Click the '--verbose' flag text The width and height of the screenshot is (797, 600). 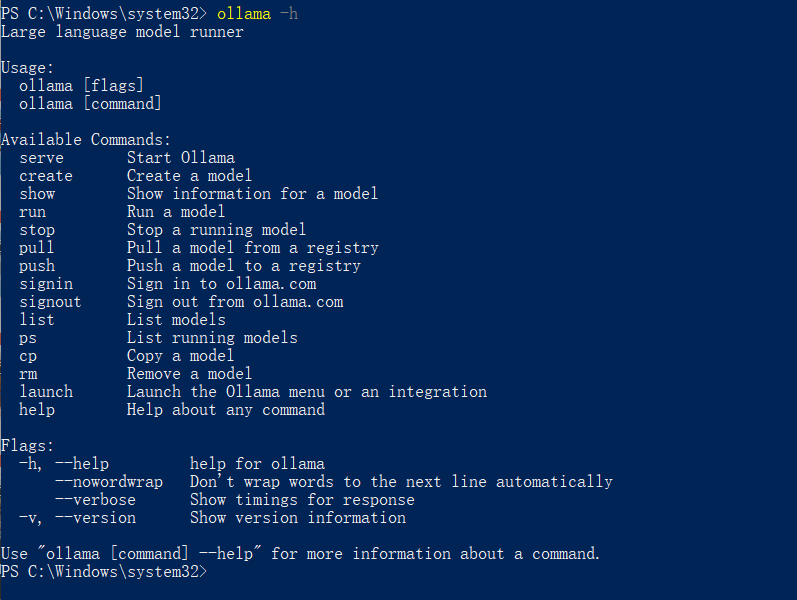coord(95,500)
